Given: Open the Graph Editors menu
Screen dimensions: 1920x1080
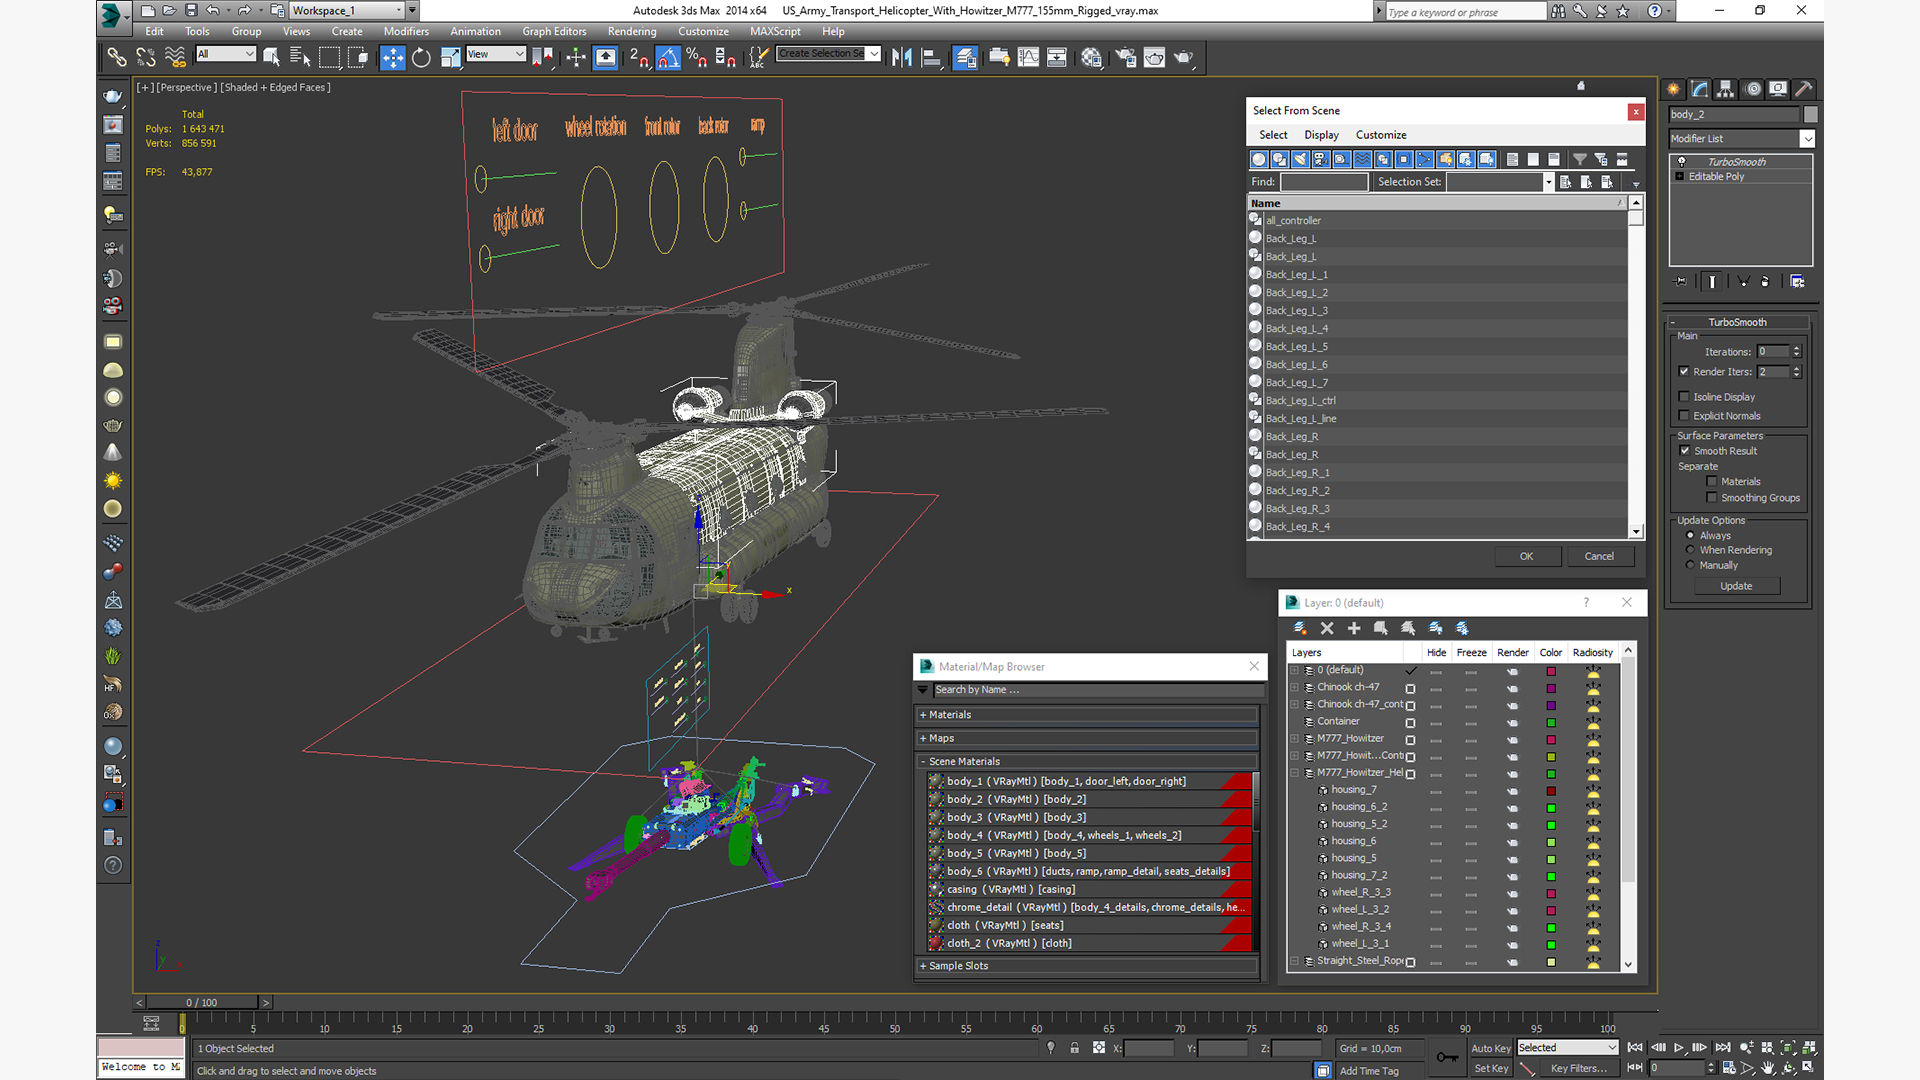Looking at the screenshot, I should tap(553, 31).
